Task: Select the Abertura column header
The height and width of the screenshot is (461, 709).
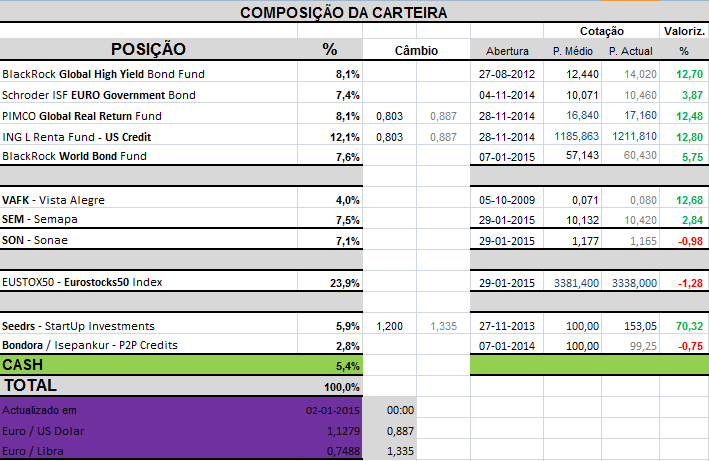Action: click(x=507, y=51)
